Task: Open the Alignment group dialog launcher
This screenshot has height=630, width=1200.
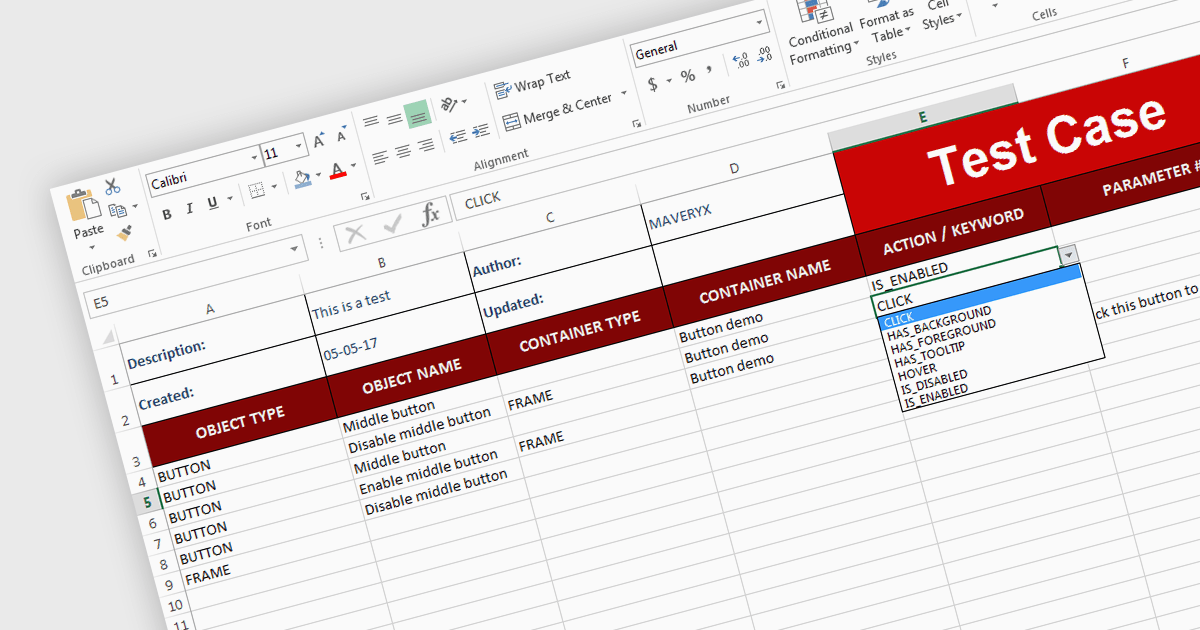Action: click(636, 124)
